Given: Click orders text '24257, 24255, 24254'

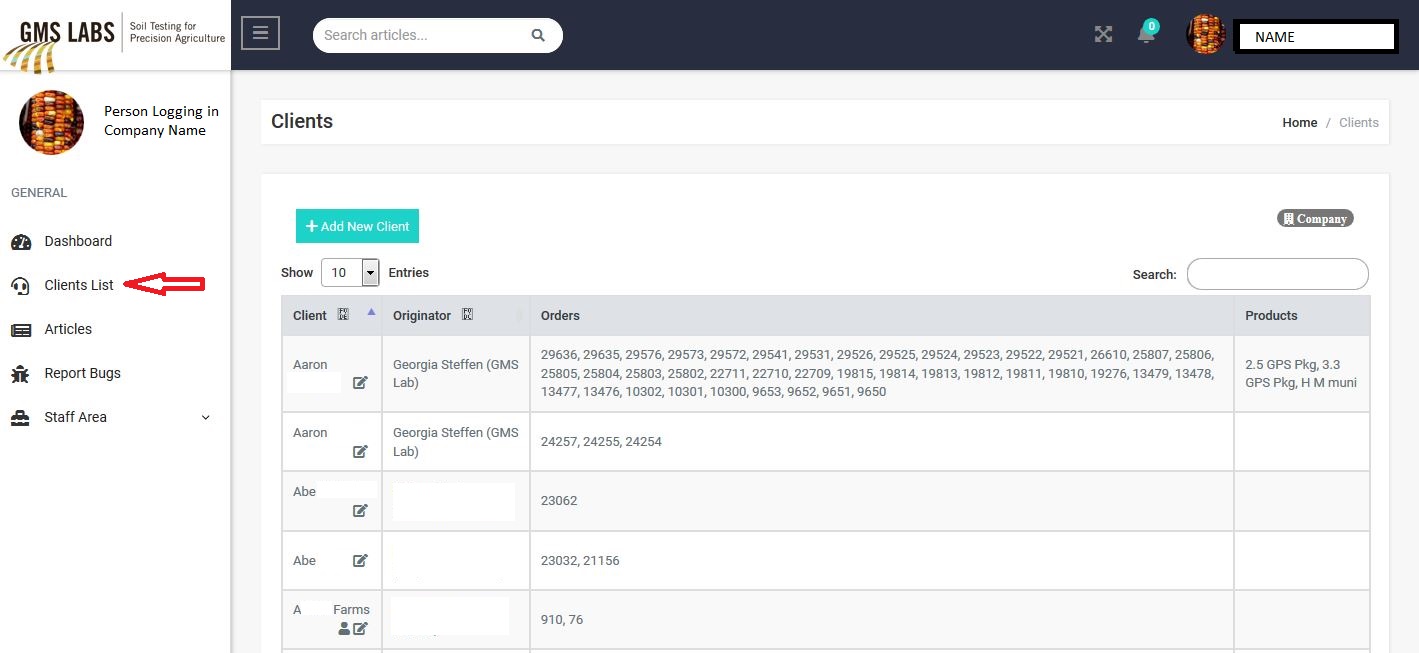Looking at the screenshot, I should pyautogui.click(x=601, y=441).
